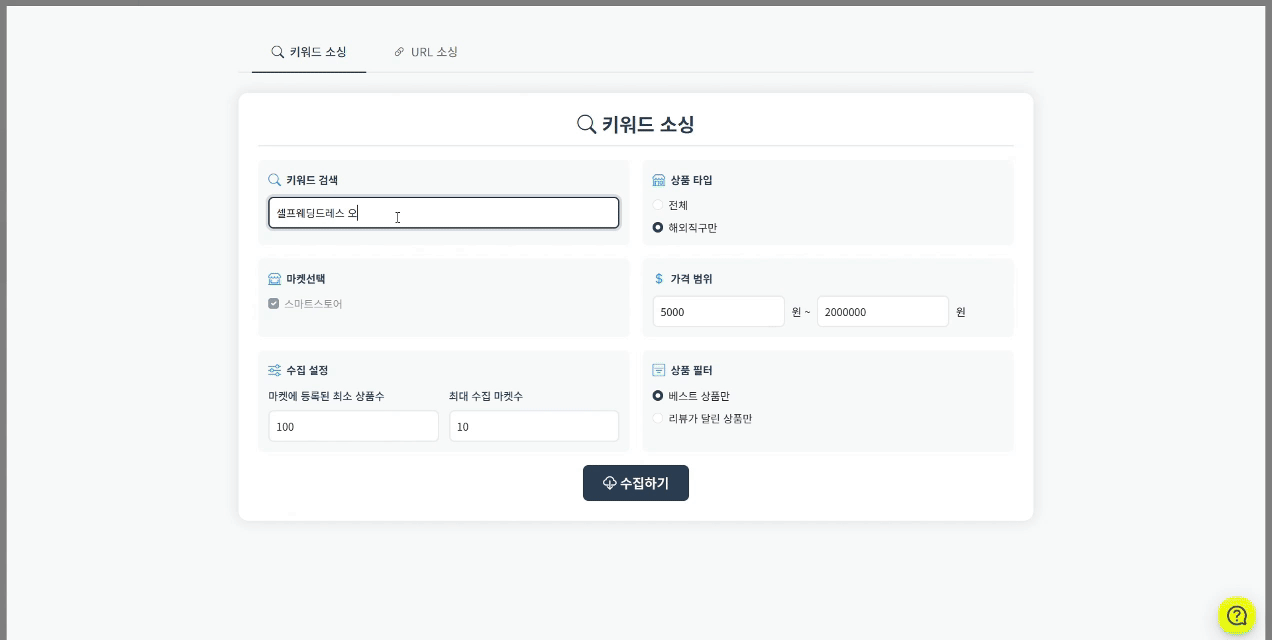1272x640 pixels.
Task: Click the search icon beside 키워드 검색 label
Action: coord(274,180)
